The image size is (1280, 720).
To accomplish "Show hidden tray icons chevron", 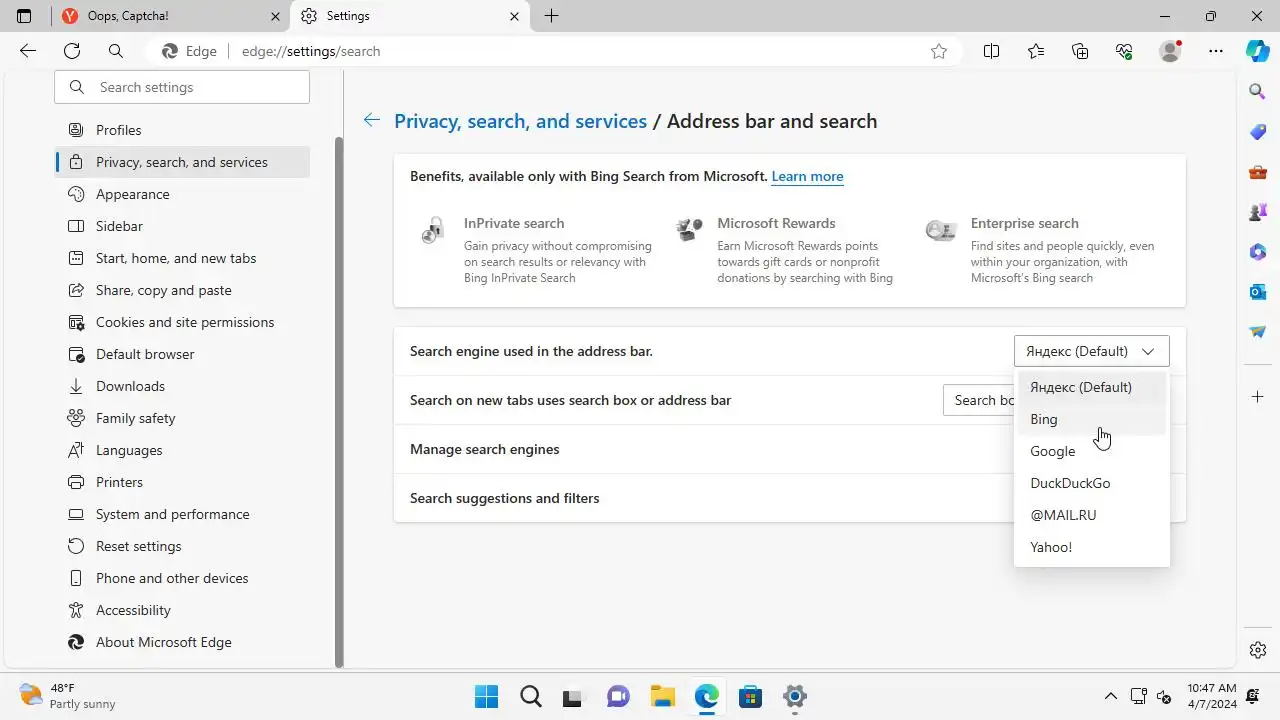I will click(1110, 696).
